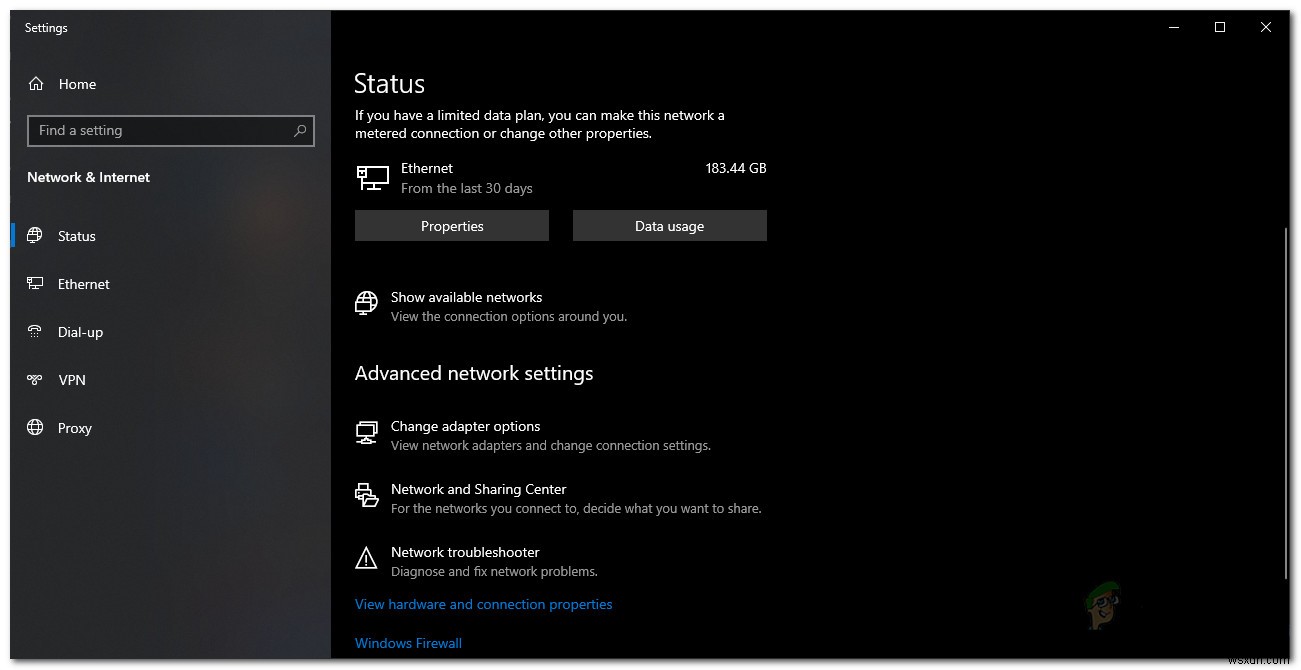Viewport: 1301px width, 670px height.
Task: Select Proxy in the left menu
Action: pyautogui.click(x=75, y=428)
